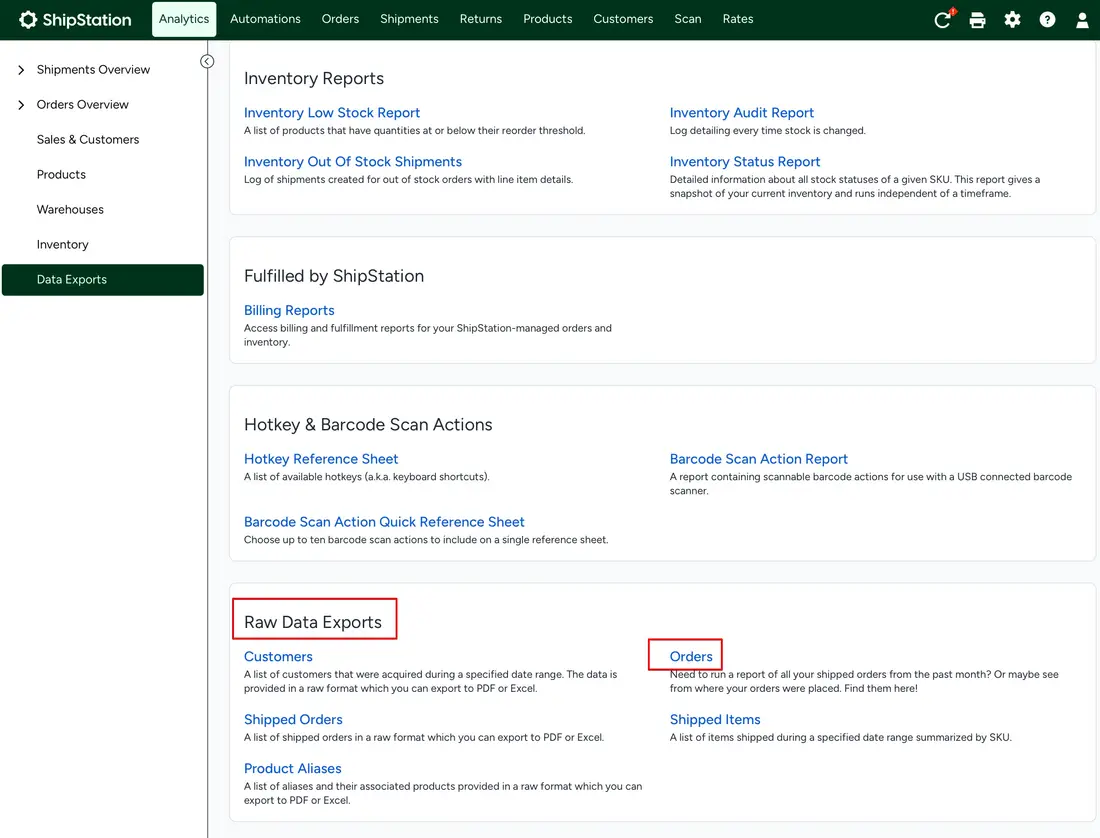Open the help question mark icon

pyautogui.click(x=1047, y=20)
